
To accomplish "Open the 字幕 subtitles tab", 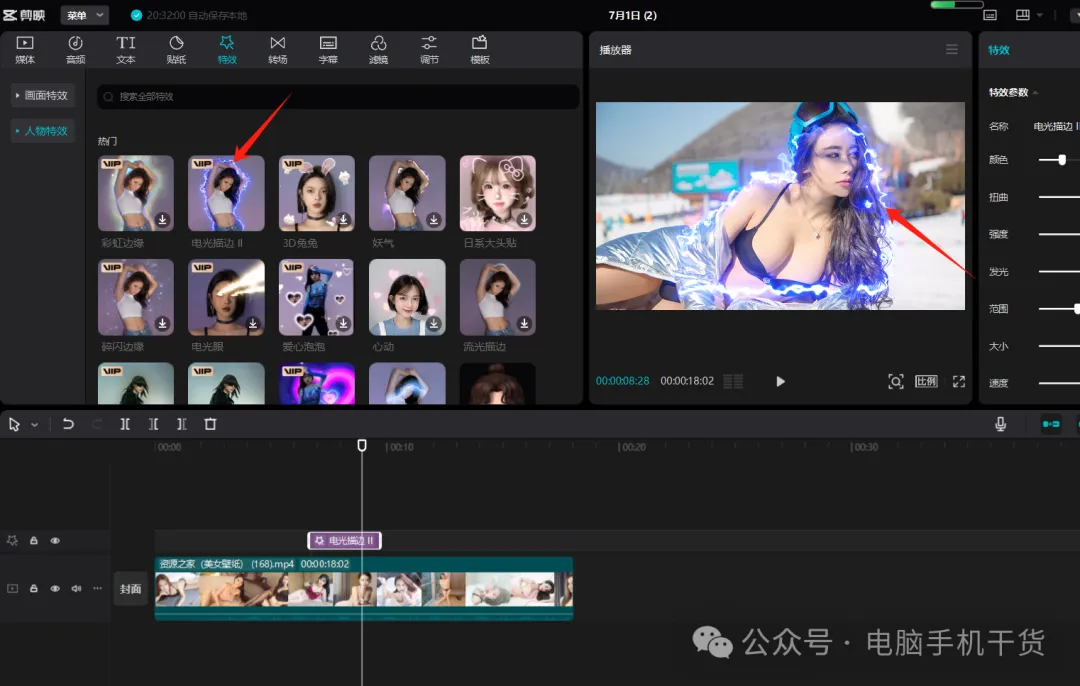I will [x=328, y=50].
